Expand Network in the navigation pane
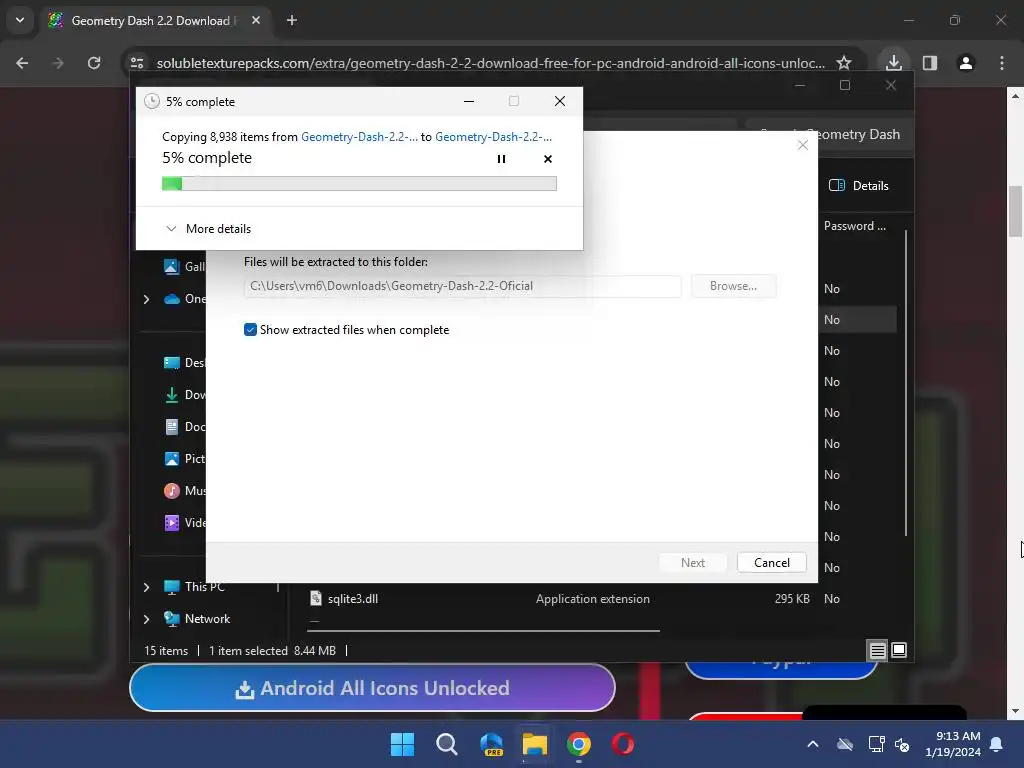 click(146, 618)
